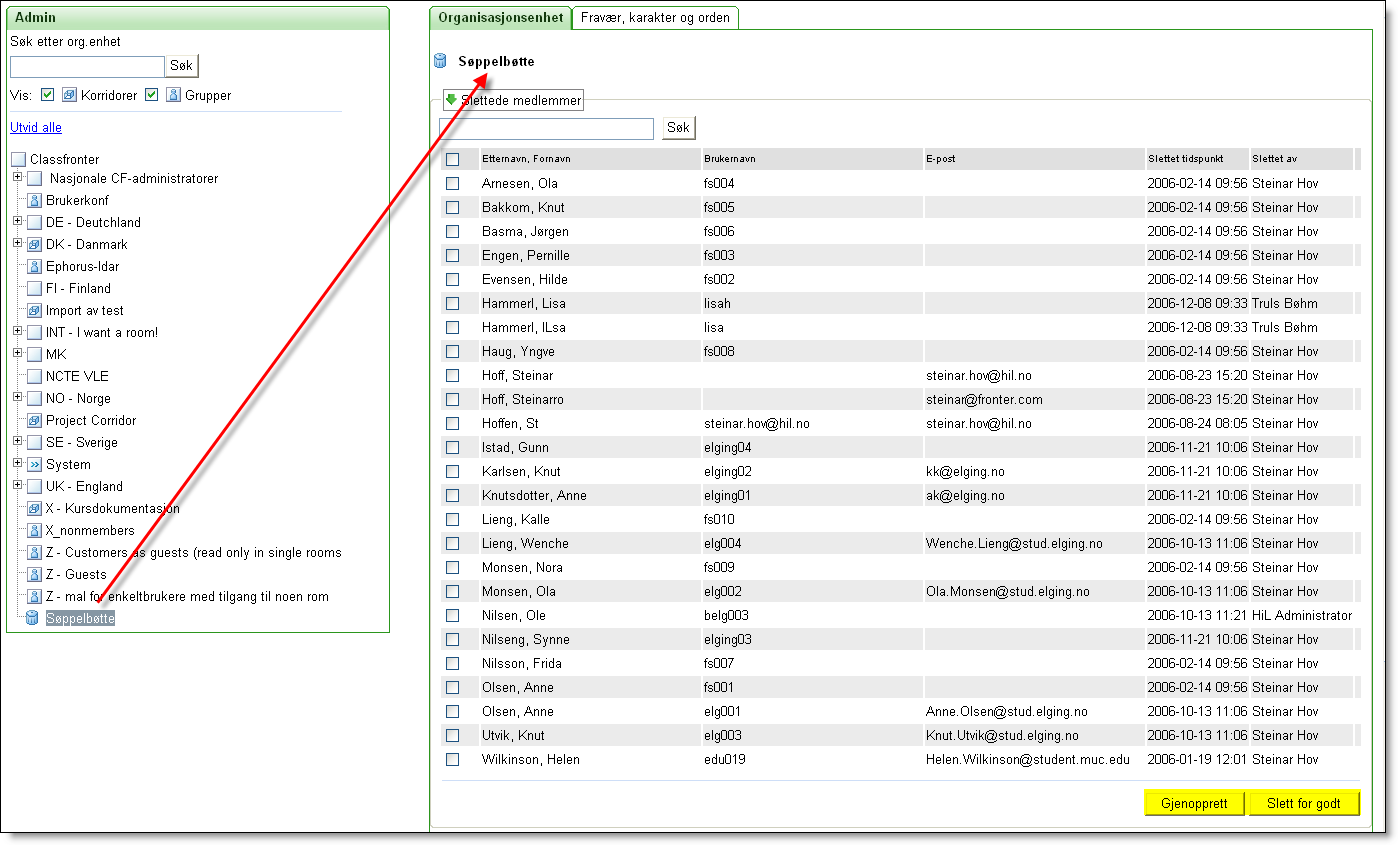Image resolution: width=1398 pixels, height=845 pixels.
Task: Focus the org.enhet search field
Action: coord(87,66)
